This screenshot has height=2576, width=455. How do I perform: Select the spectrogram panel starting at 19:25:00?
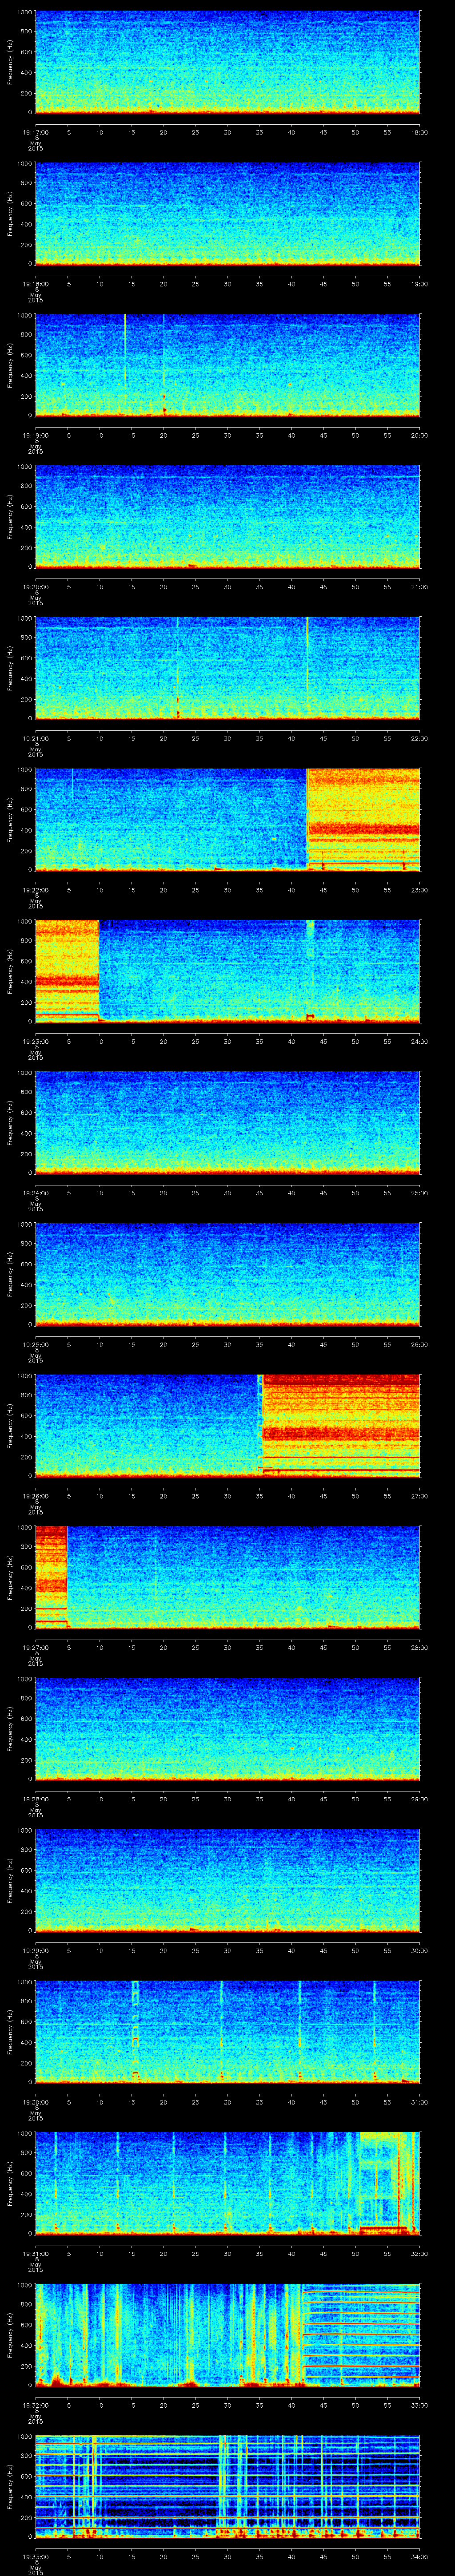tap(227, 1273)
